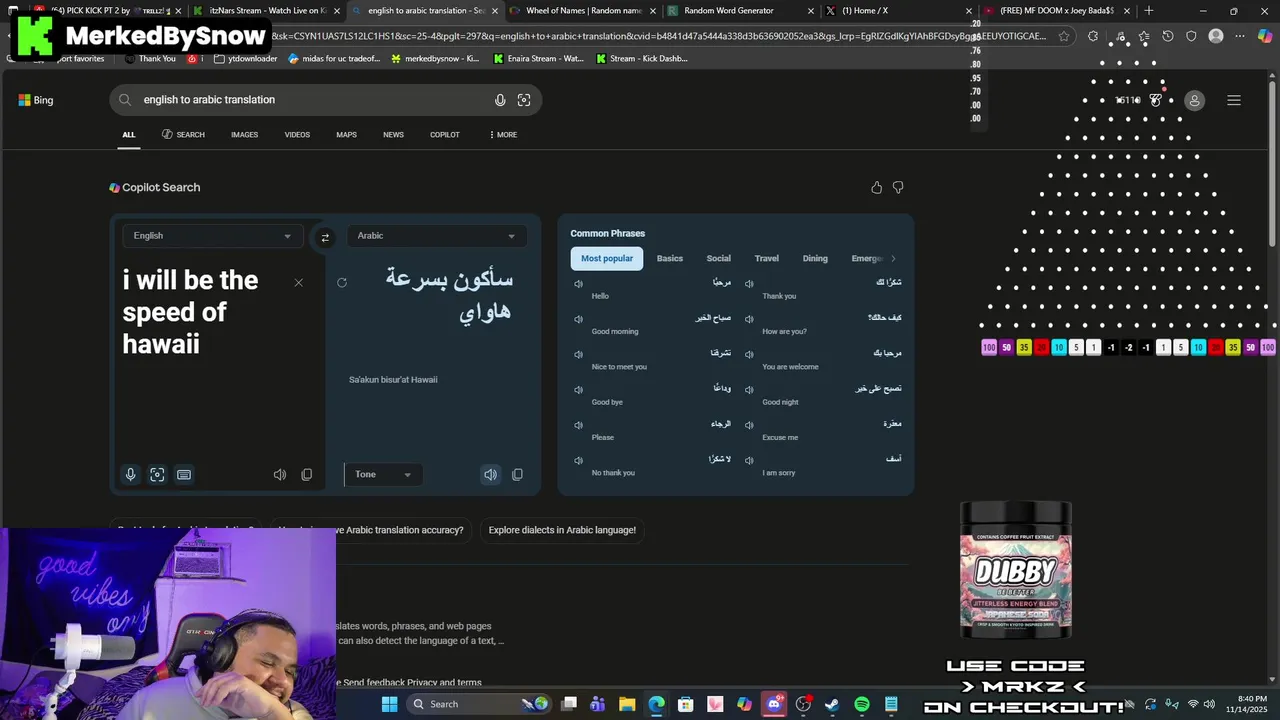Select the Travel phrases category
Screen dimensions: 1280x720
[x=767, y=259]
